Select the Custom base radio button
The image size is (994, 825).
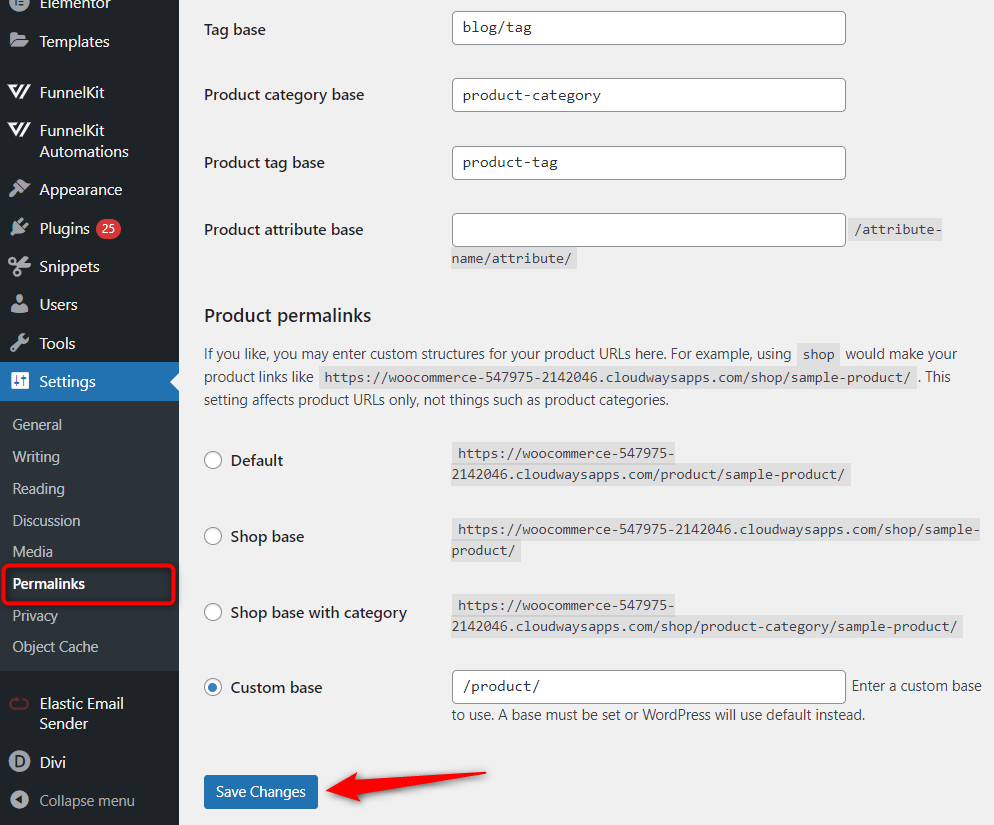213,687
